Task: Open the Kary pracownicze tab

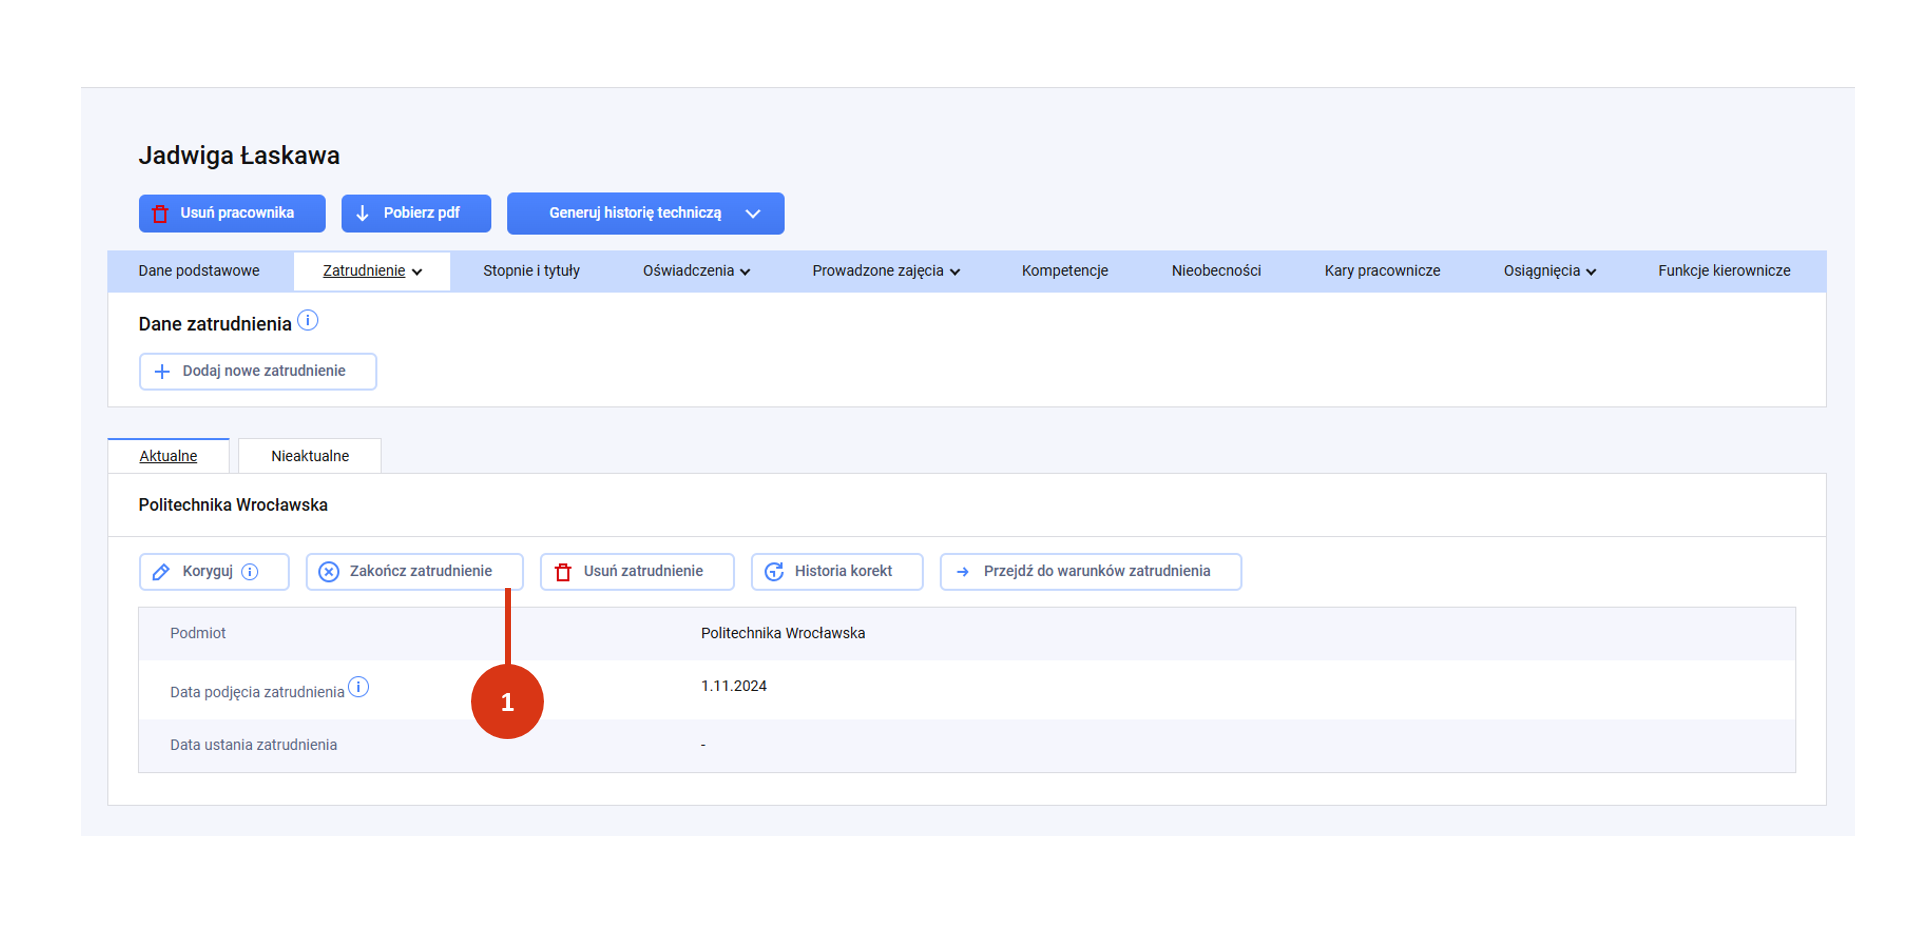Action: pyautogui.click(x=1382, y=271)
